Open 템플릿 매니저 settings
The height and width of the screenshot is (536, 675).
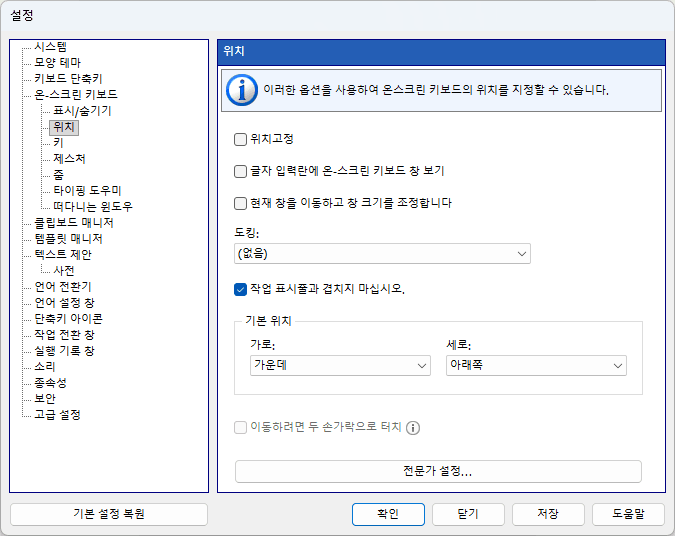(x=68, y=239)
